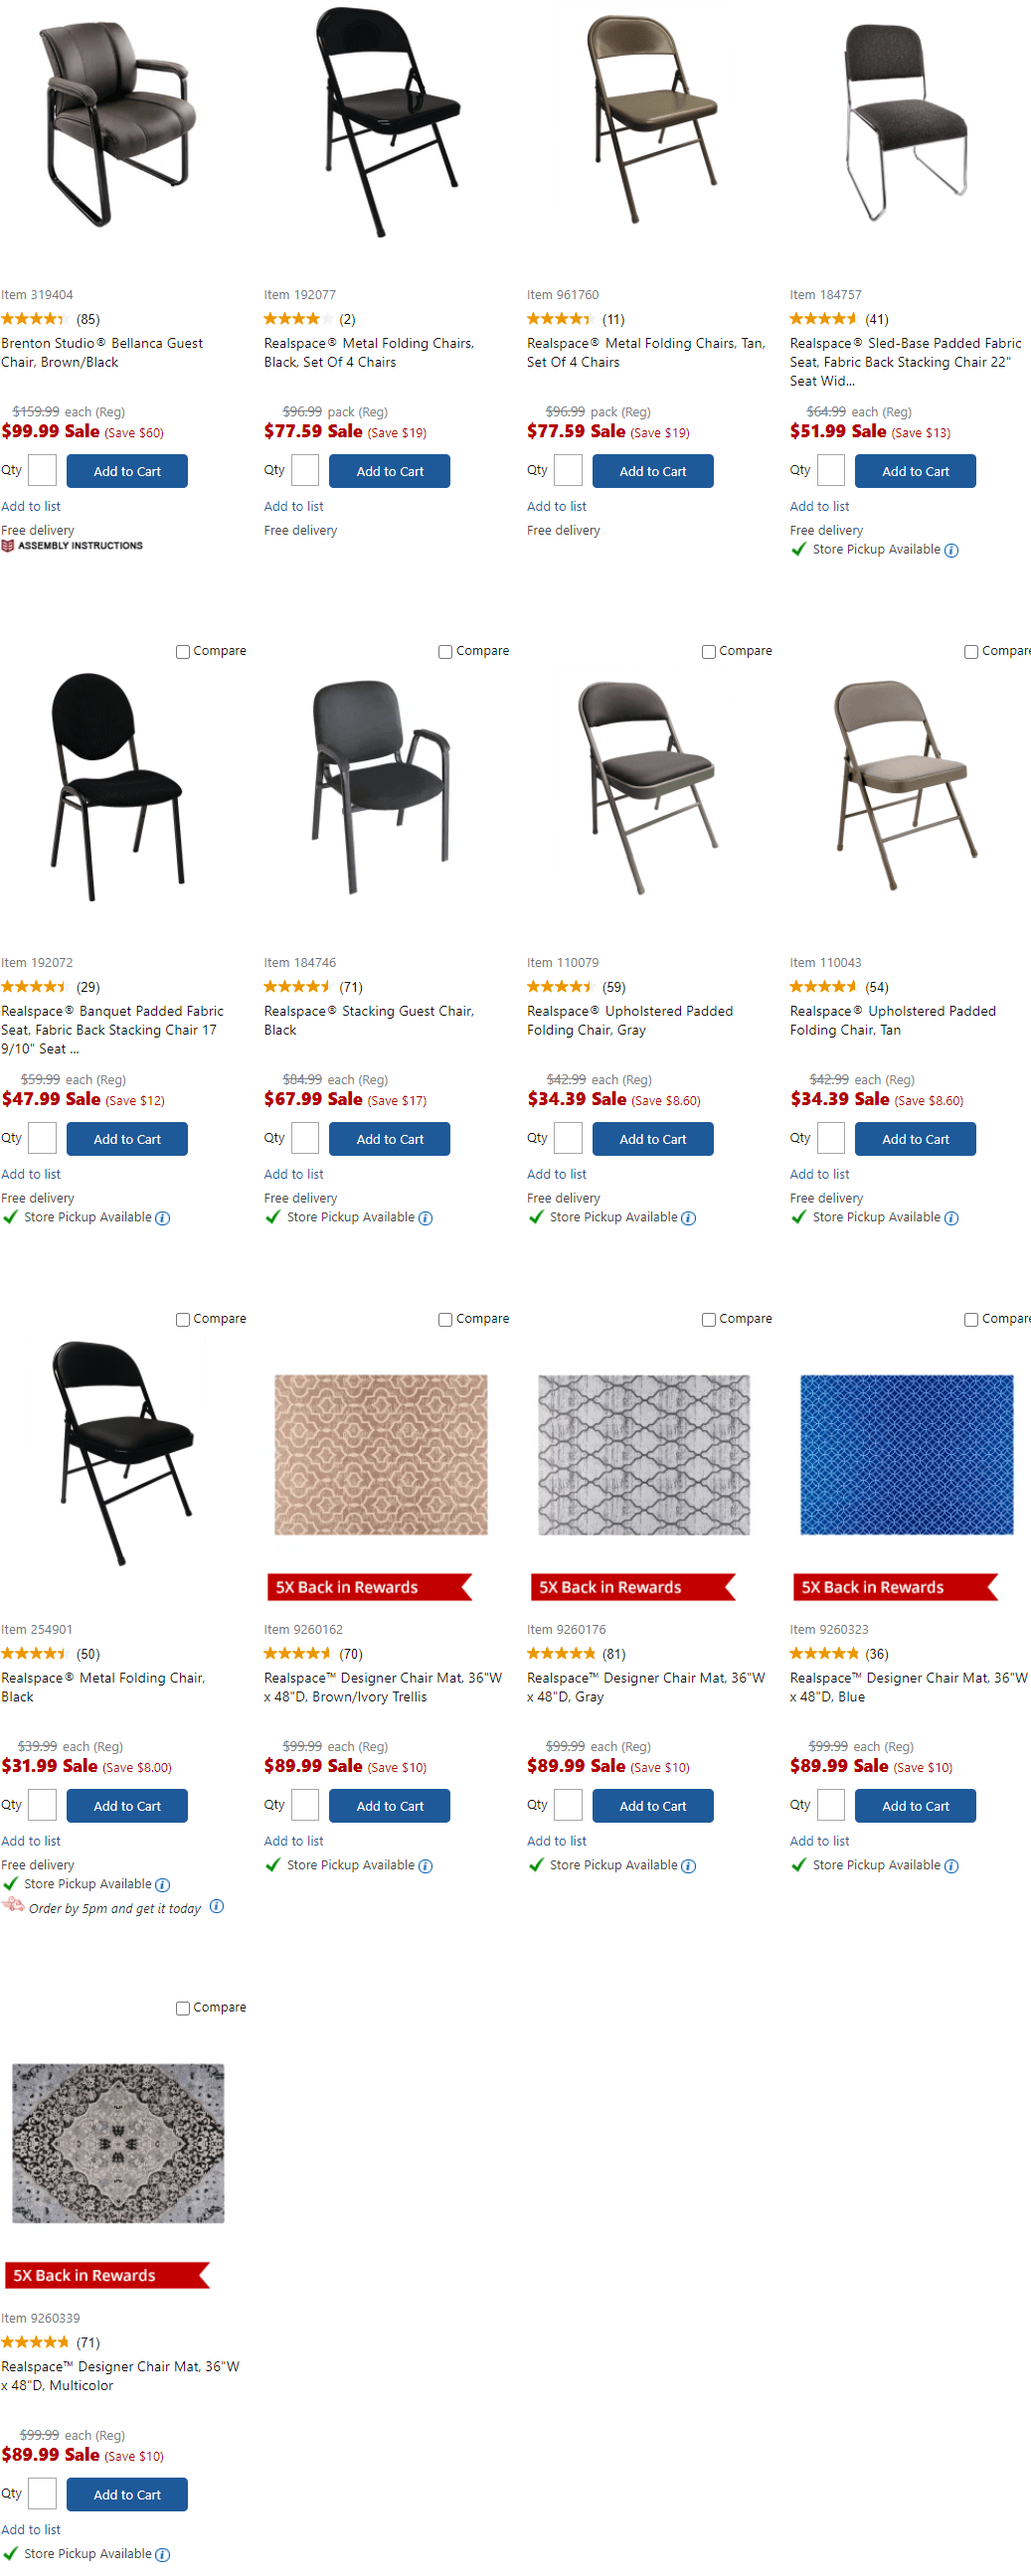
Task: Click Store Pickup info icon for the Multicolor chair mat
Action: click(x=162, y=2553)
